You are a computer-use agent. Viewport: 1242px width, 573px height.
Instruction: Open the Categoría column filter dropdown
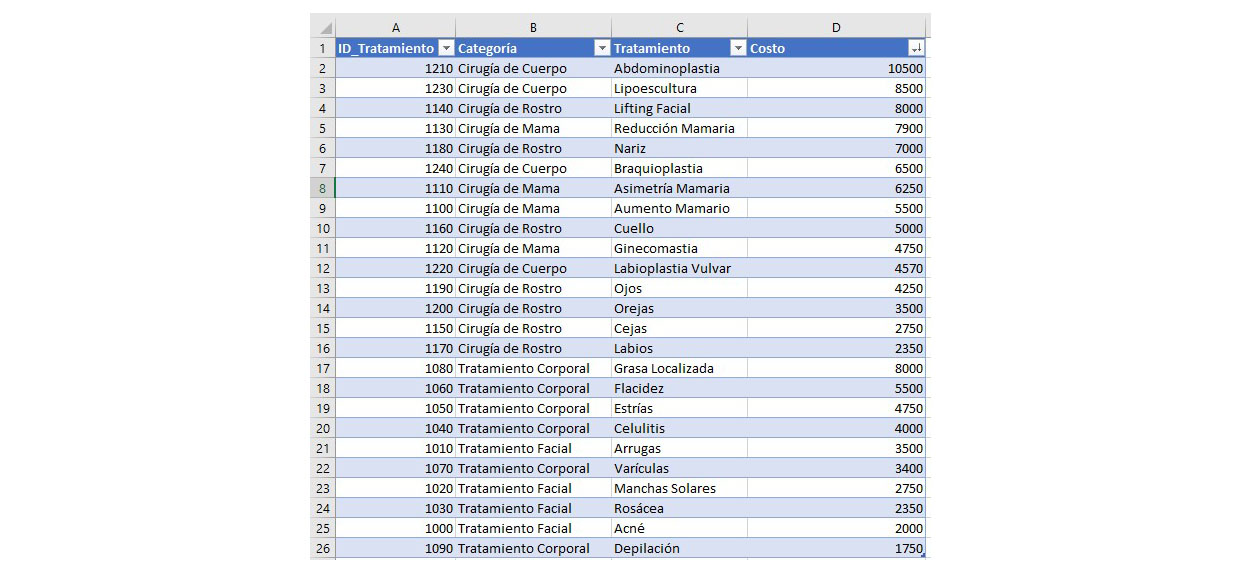coord(601,48)
